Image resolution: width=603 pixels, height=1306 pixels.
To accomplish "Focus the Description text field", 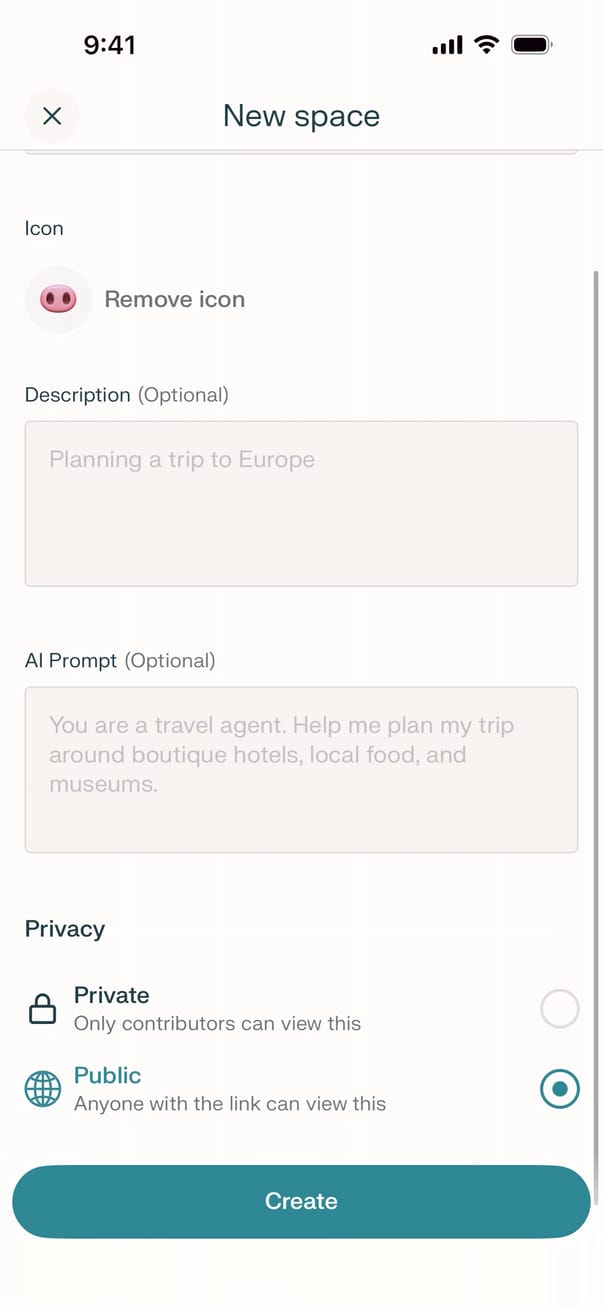I will [x=301, y=503].
